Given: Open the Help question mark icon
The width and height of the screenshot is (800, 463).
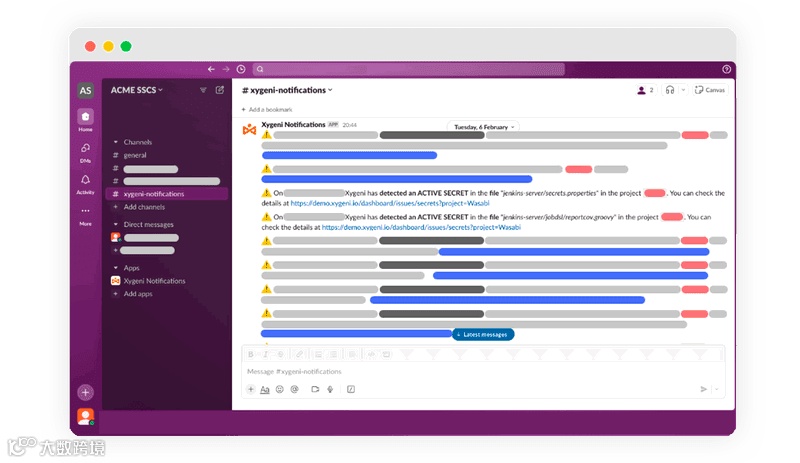Looking at the screenshot, I should tap(726, 69).
